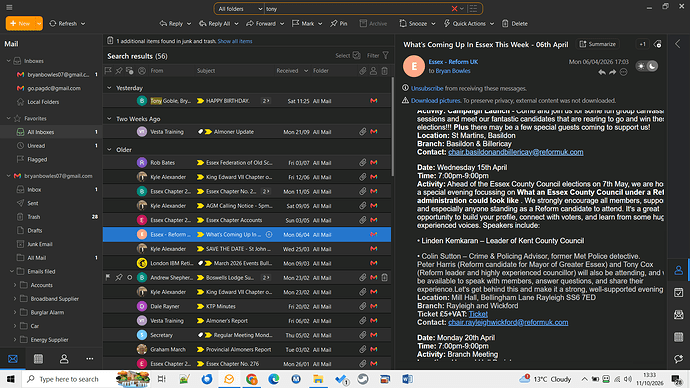Pin the selected email

coord(339,24)
